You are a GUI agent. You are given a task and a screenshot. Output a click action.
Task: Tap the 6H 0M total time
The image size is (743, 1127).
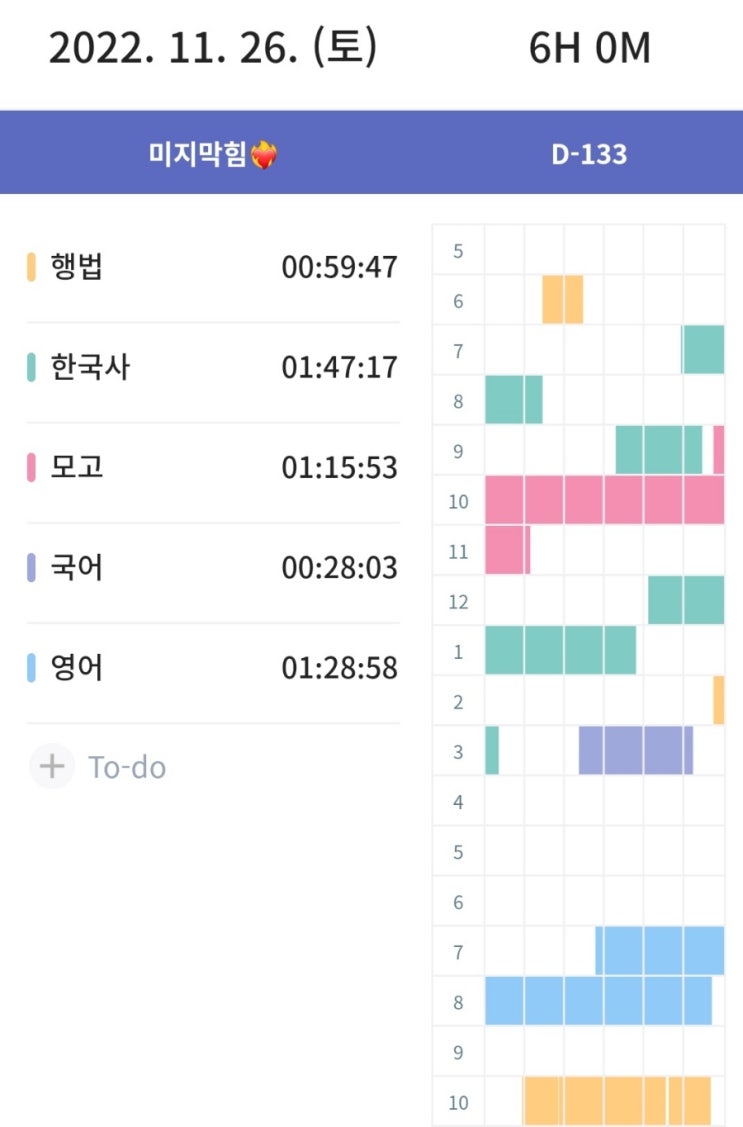(x=590, y=49)
